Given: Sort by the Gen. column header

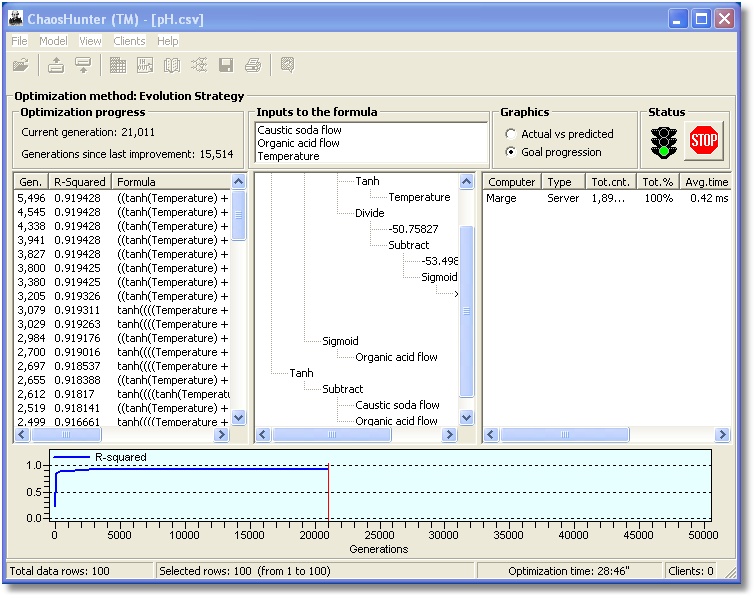Looking at the screenshot, I should click(x=31, y=182).
